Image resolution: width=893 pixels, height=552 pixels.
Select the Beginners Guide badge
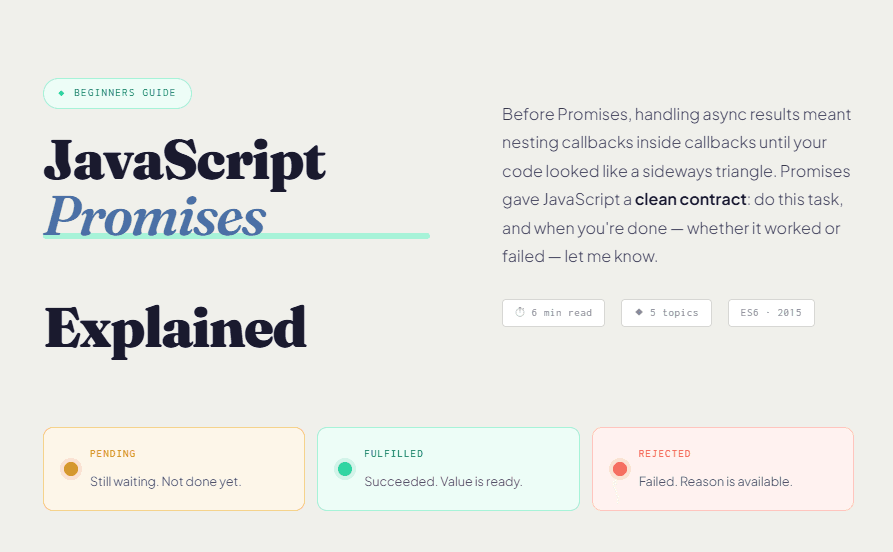[117, 93]
